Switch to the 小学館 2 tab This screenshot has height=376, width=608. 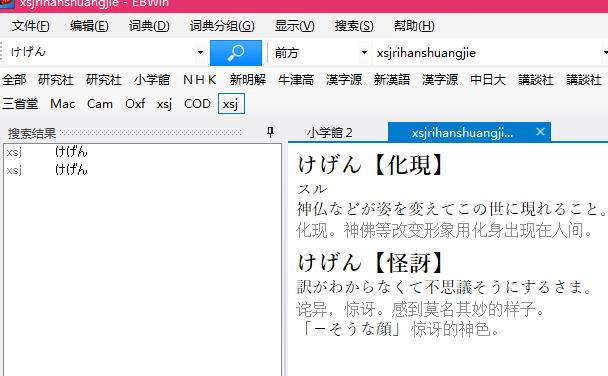pyautogui.click(x=330, y=133)
